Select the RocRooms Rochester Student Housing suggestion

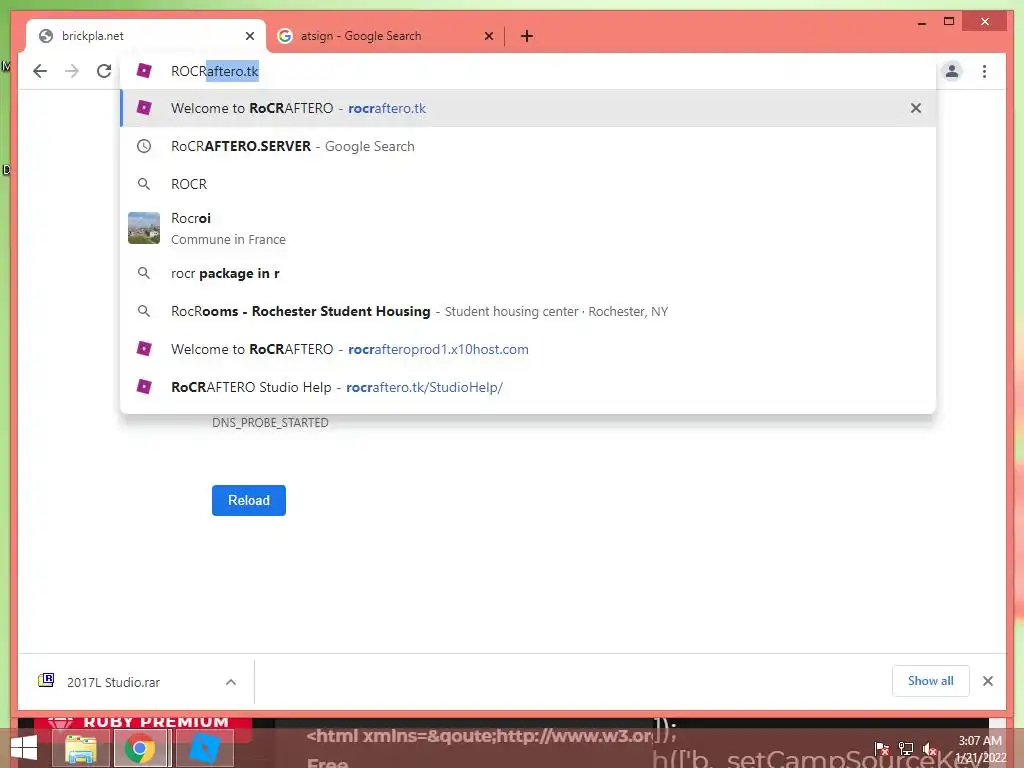(528, 311)
